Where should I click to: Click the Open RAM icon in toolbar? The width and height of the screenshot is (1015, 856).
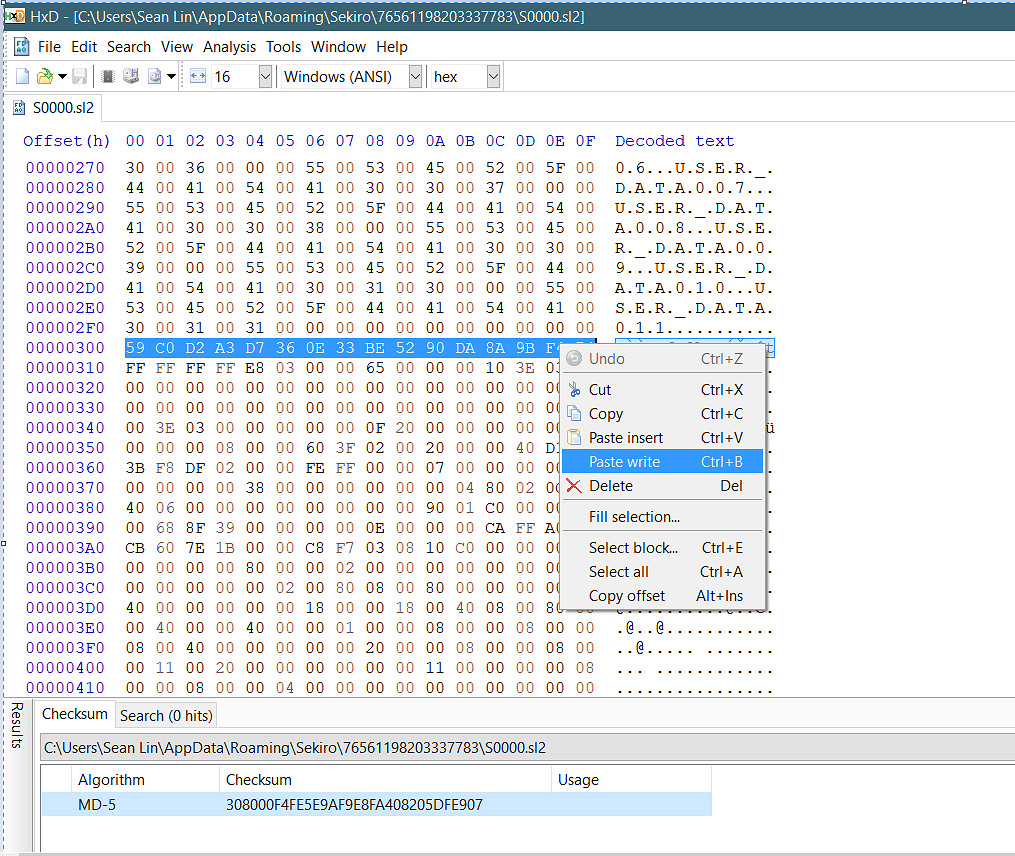pyautogui.click(x=108, y=77)
